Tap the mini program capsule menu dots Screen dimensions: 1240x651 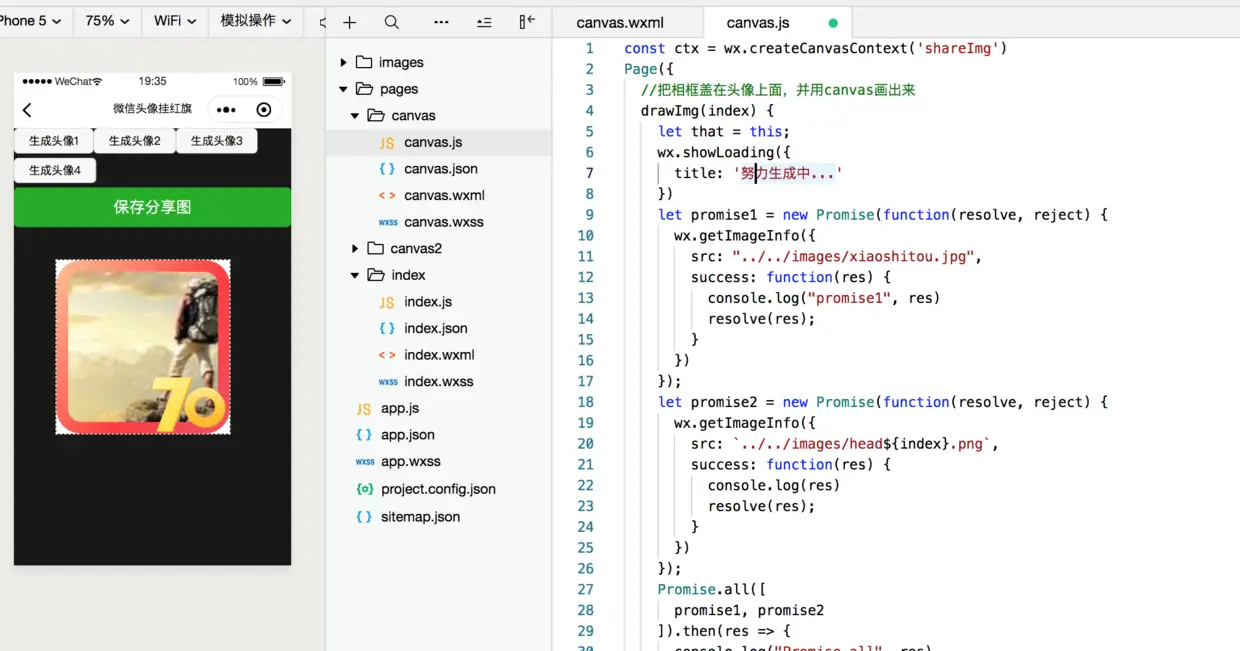click(x=227, y=110)
